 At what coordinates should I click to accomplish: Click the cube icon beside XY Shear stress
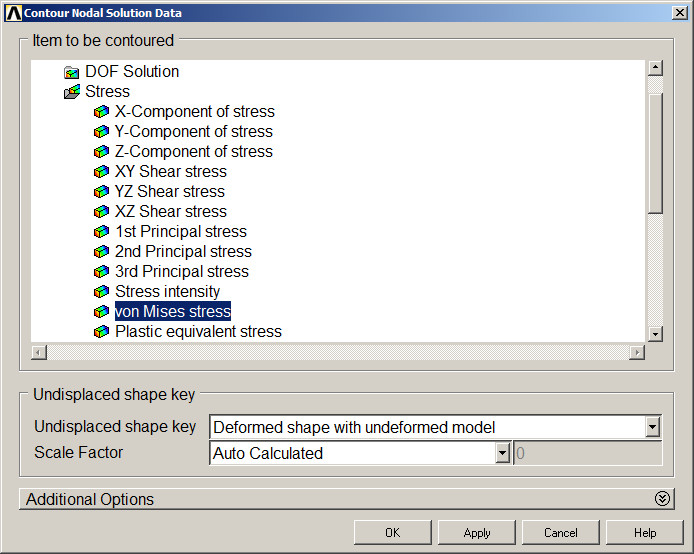[101, 172]
